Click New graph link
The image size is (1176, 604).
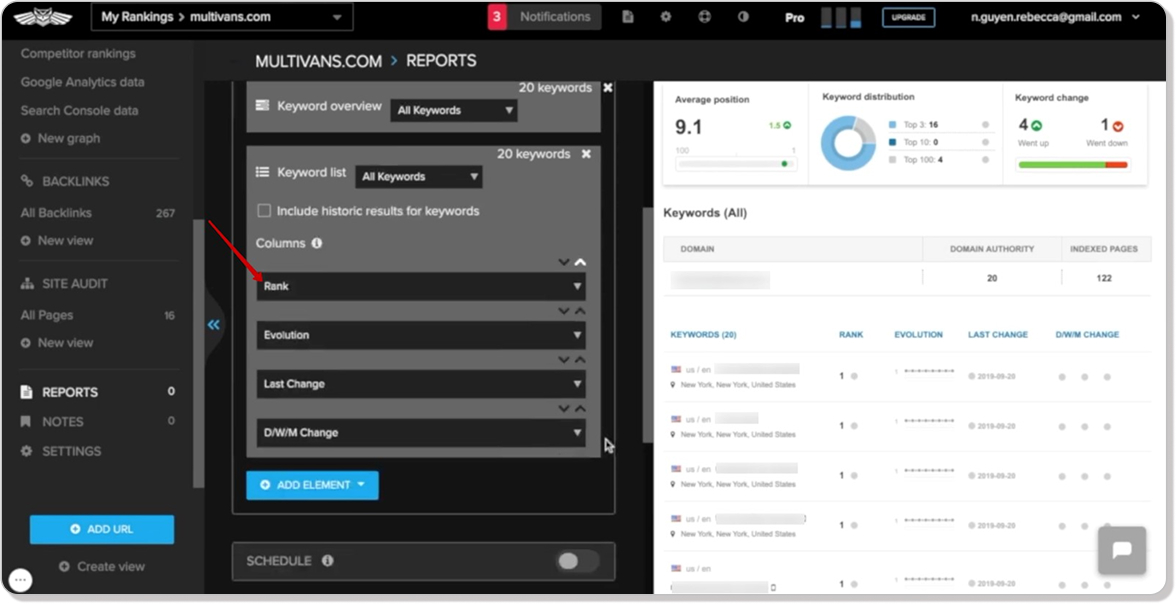click(60, 138)
